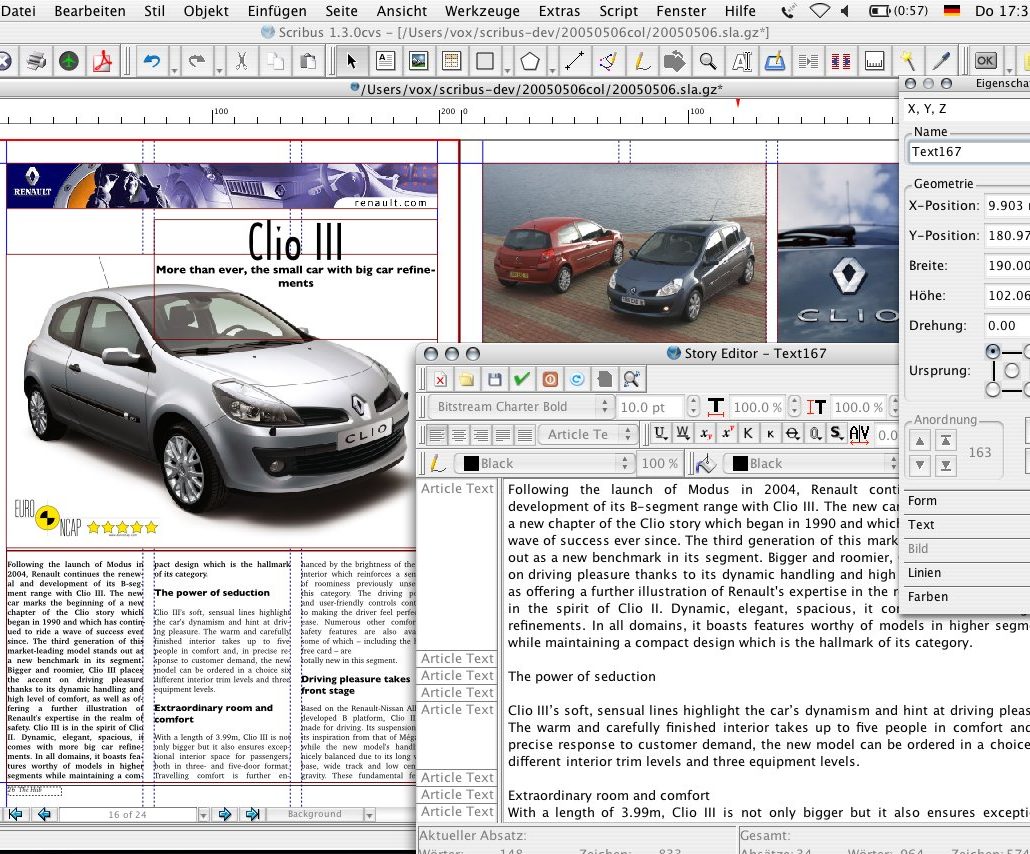1030x854 pixels.
Task: Open the Datei menu
Action: coord(18,11)
